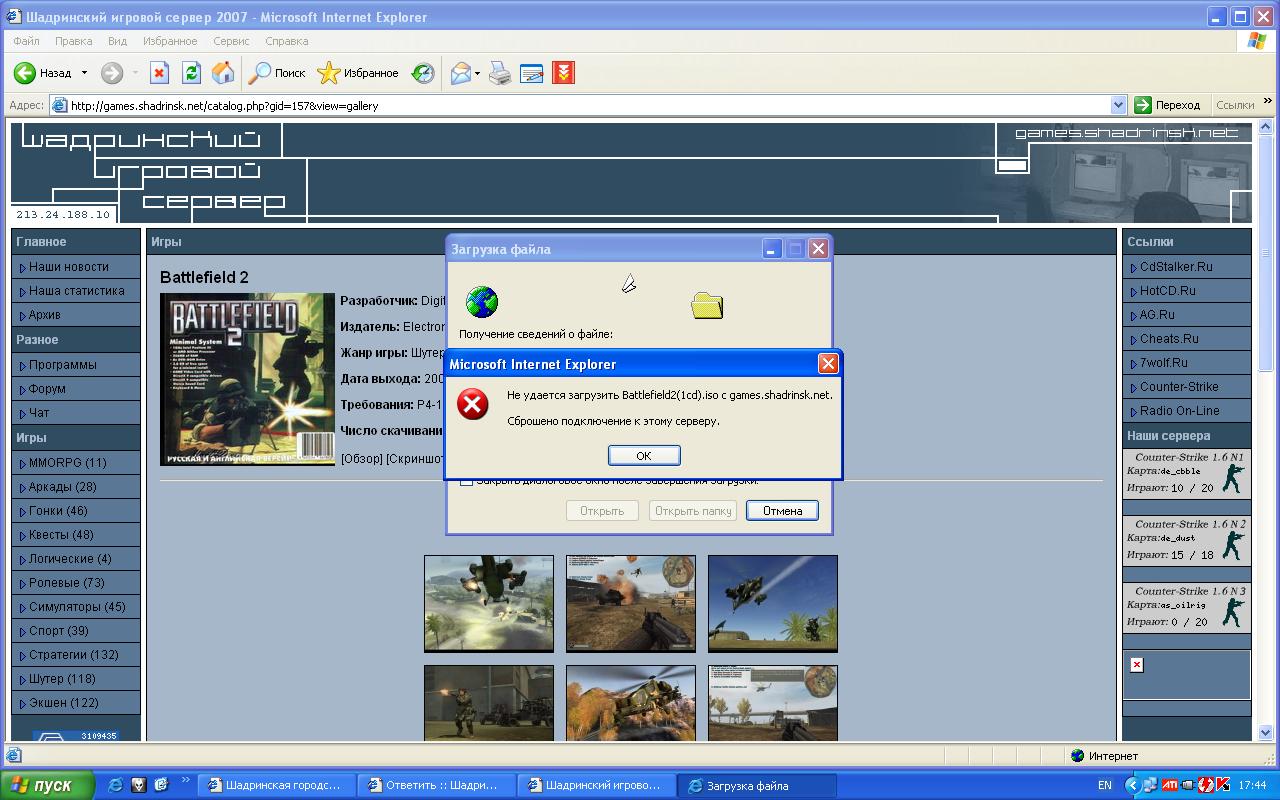Click the Kaspersky K tray icon

[x=1222, y=785]
